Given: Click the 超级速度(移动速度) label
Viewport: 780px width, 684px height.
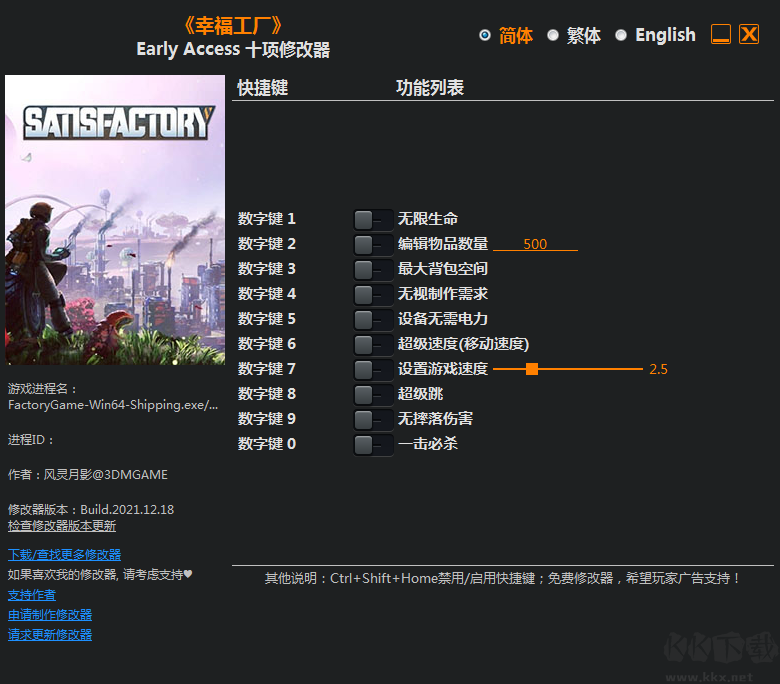Looking at the screenshot, I should 463,344.
